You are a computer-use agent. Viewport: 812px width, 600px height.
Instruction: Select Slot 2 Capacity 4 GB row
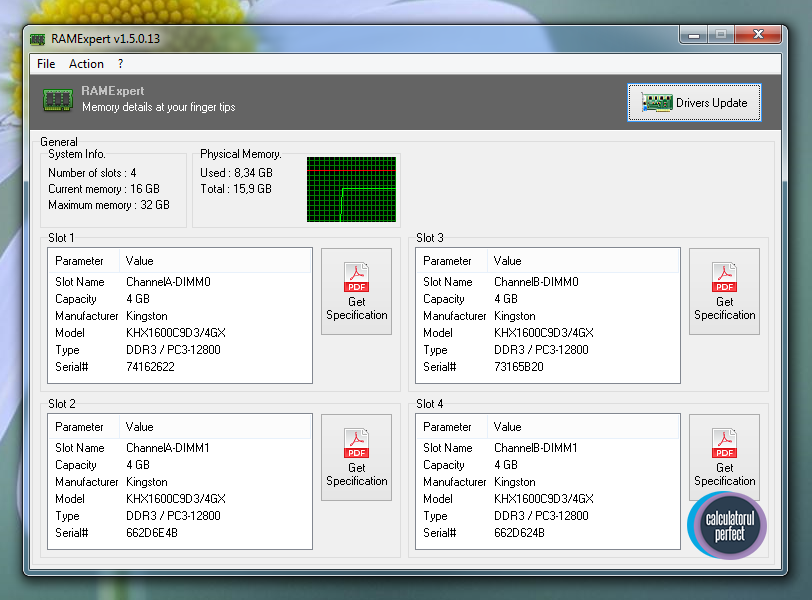[x=180, y=465]
